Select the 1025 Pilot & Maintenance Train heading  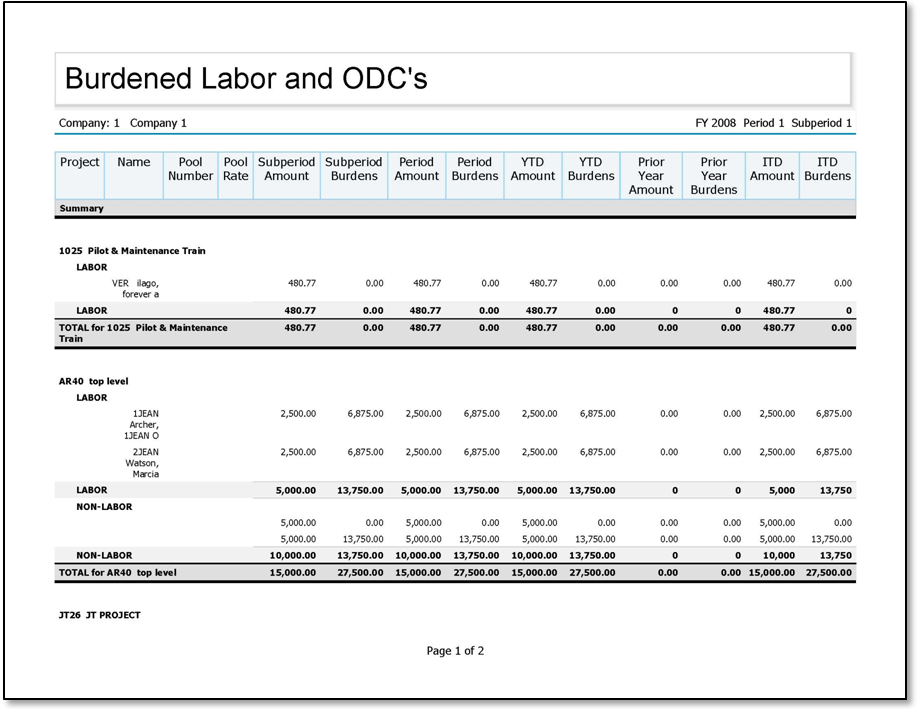point(132,251)
